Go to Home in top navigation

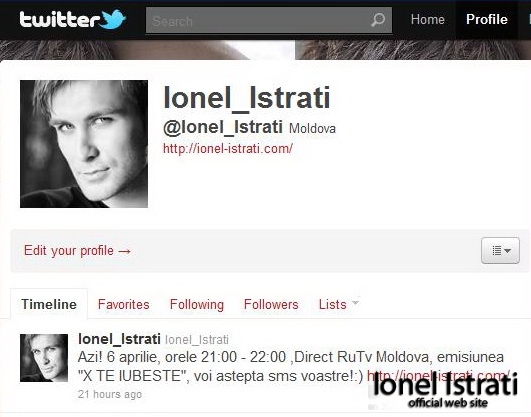427,19
